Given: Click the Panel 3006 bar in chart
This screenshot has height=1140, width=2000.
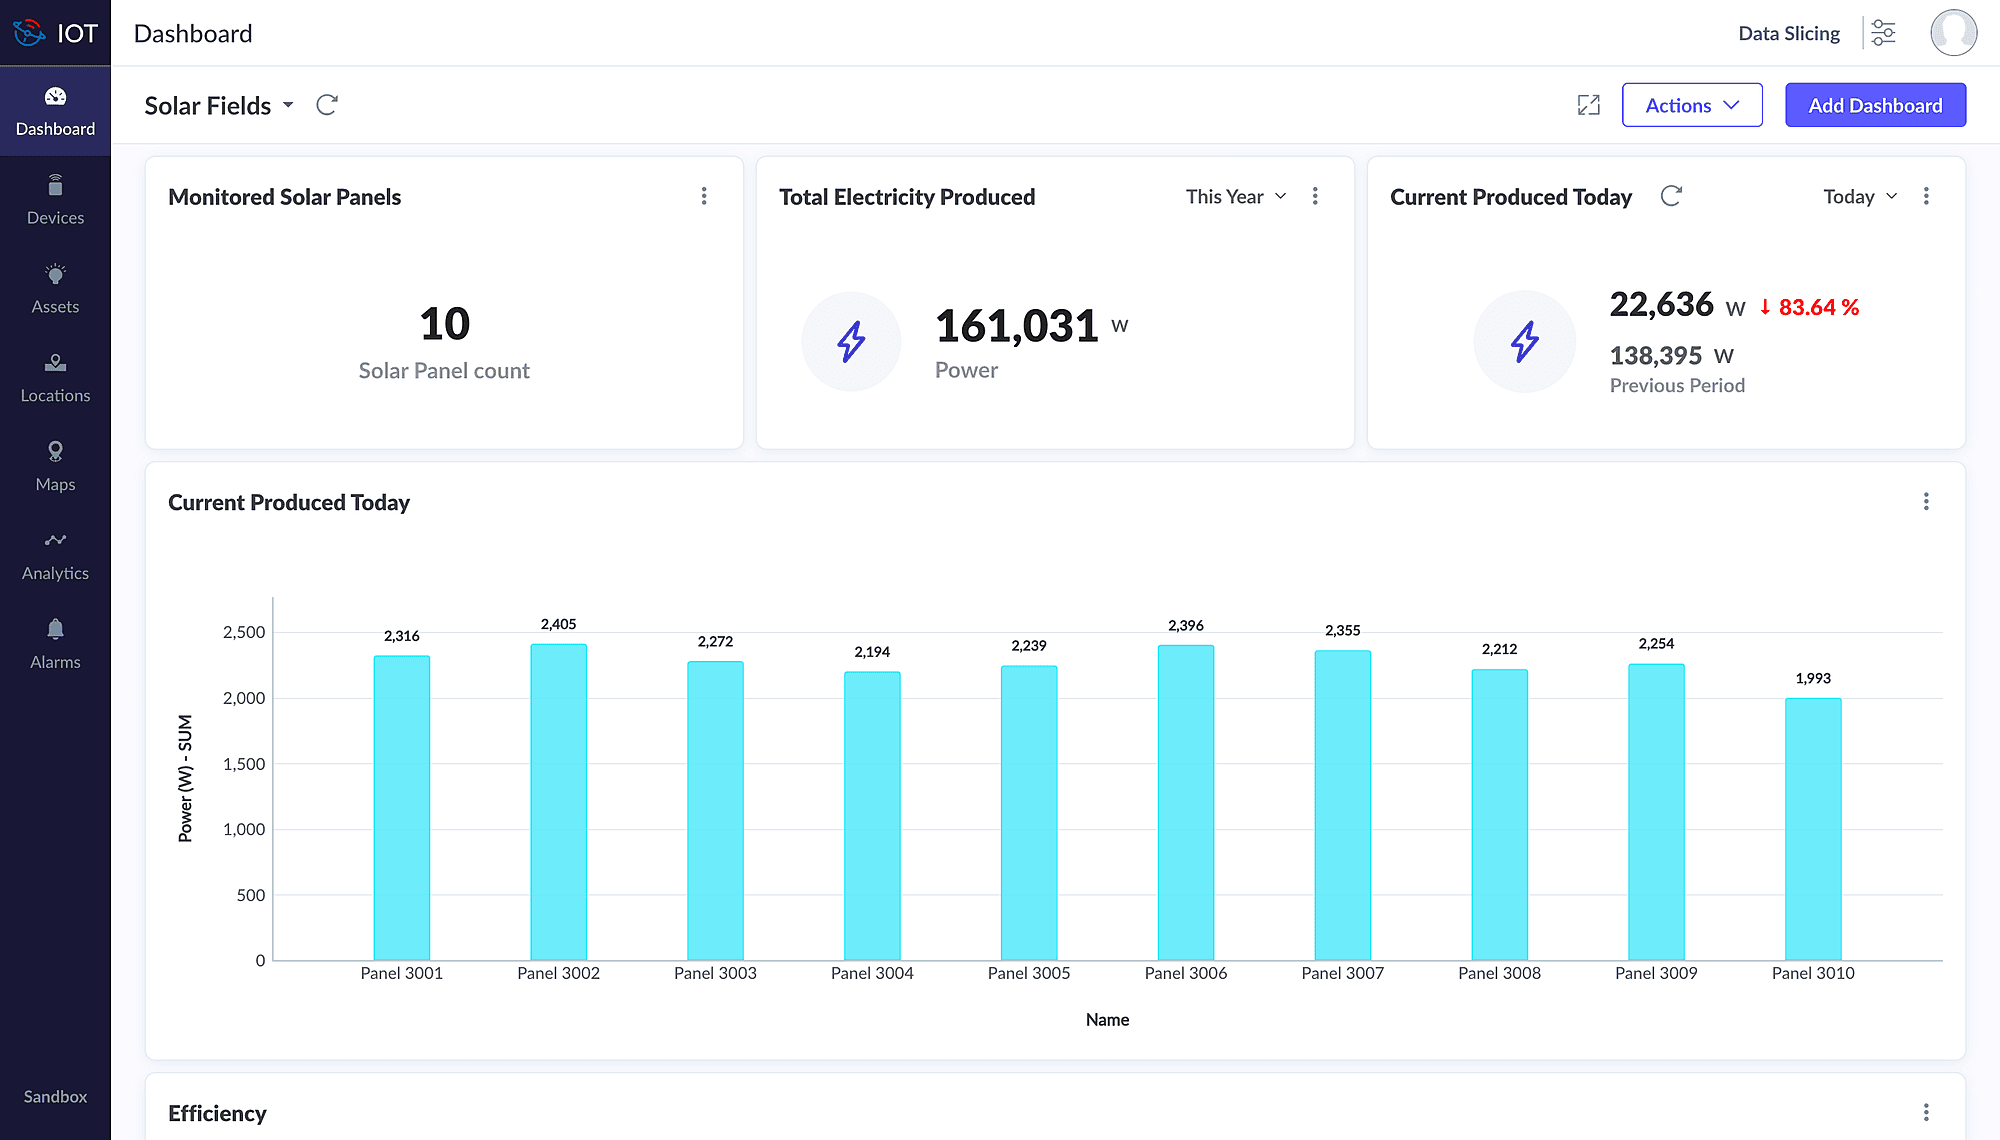Looking at the screenshot, I should (x=1185, y=802).
